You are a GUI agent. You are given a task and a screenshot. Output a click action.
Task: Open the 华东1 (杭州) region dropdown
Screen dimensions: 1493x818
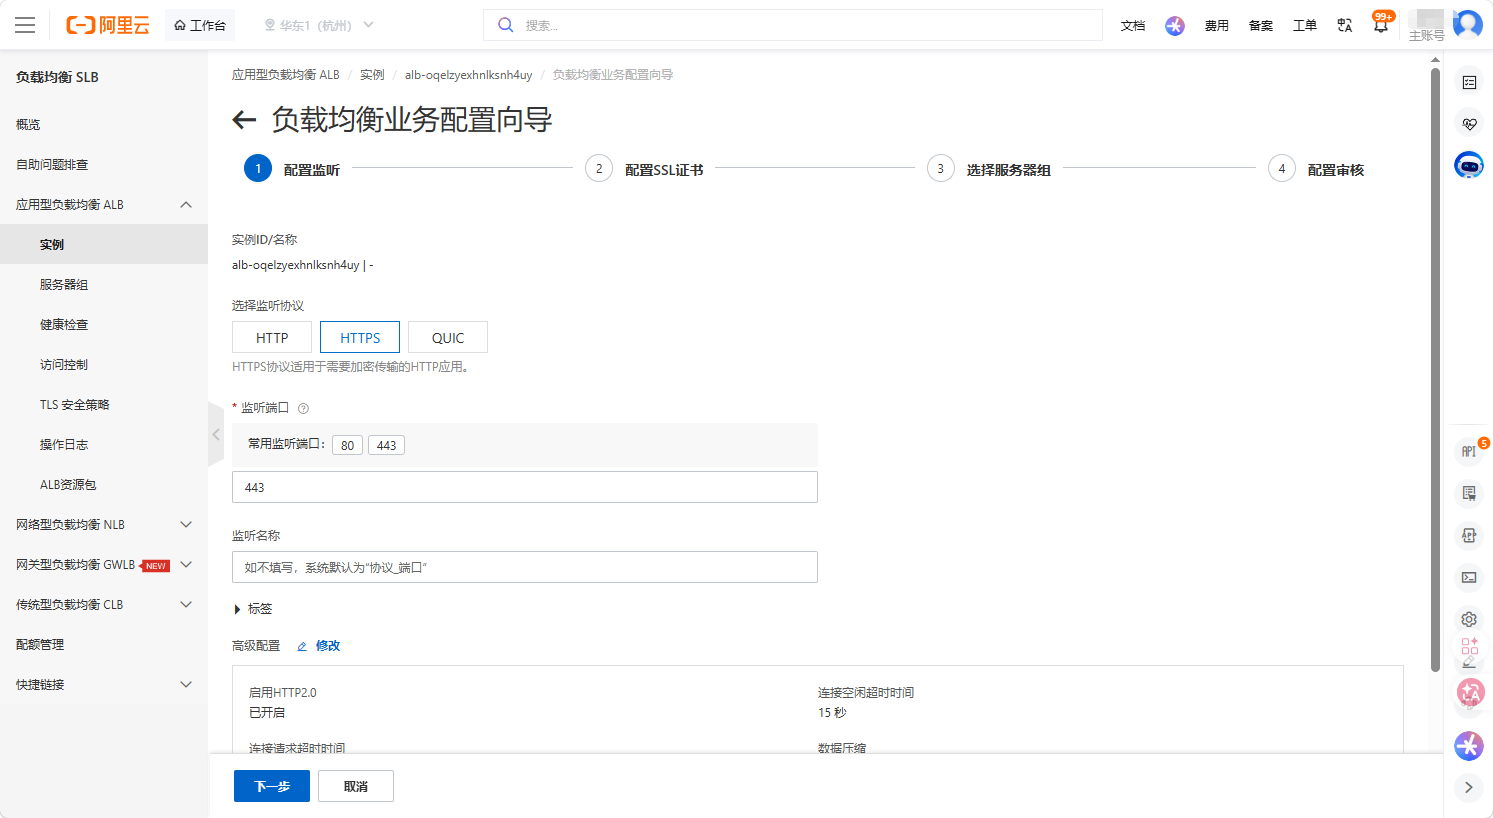click(319, 25)
